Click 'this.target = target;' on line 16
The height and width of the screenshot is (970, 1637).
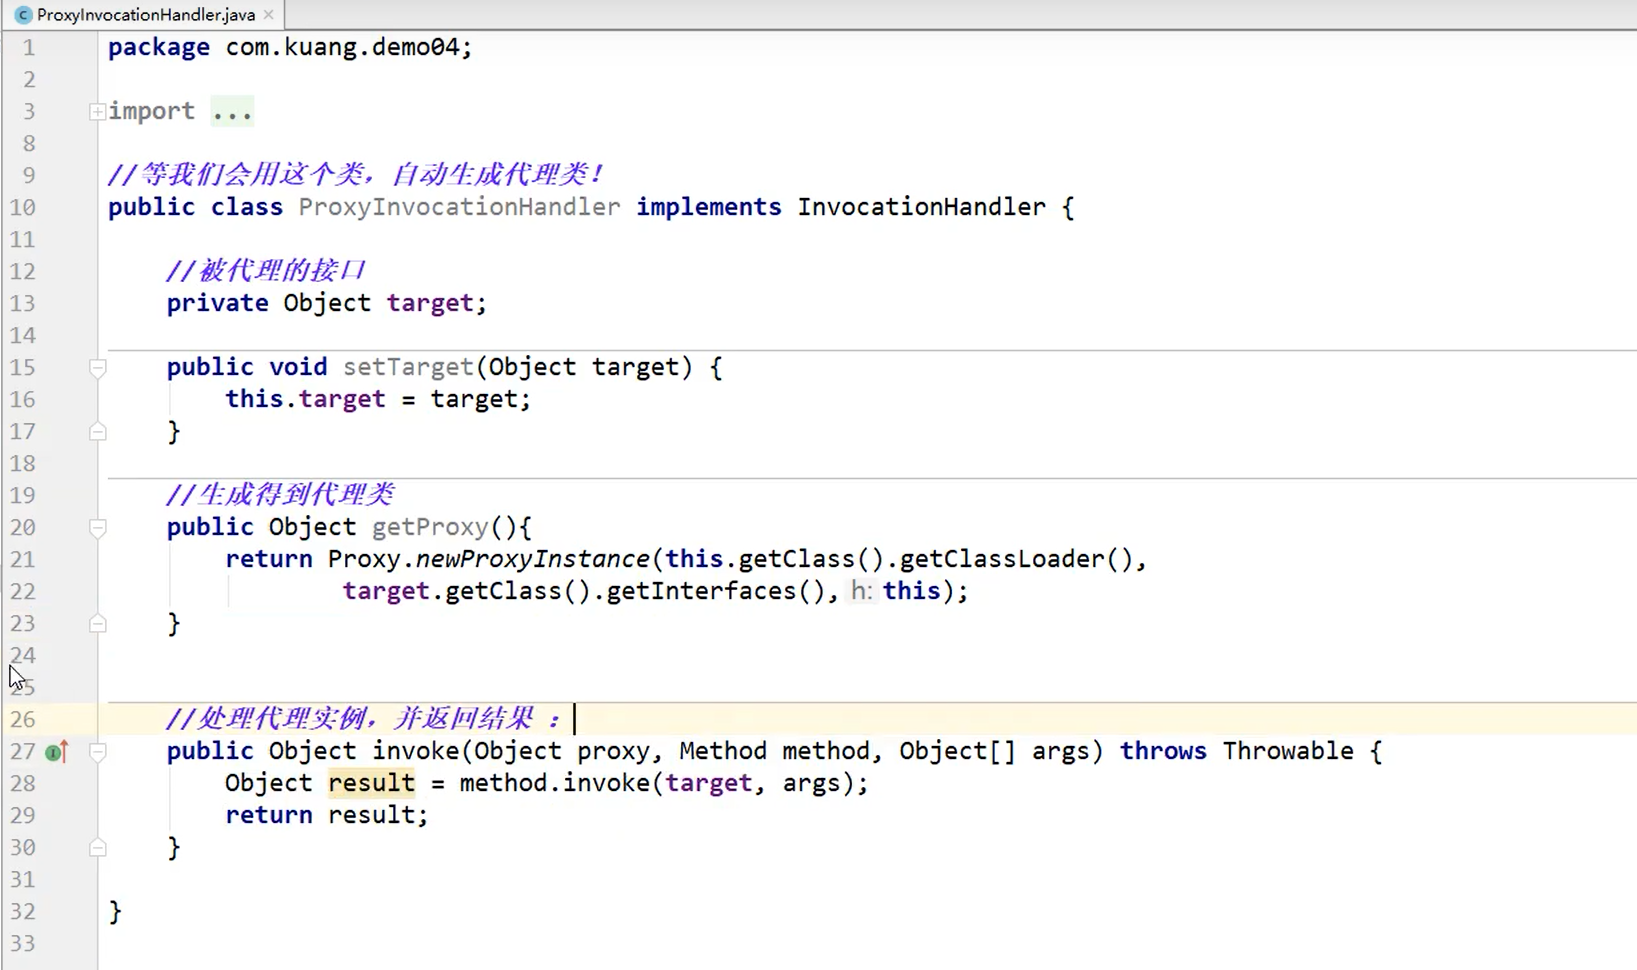378,399
